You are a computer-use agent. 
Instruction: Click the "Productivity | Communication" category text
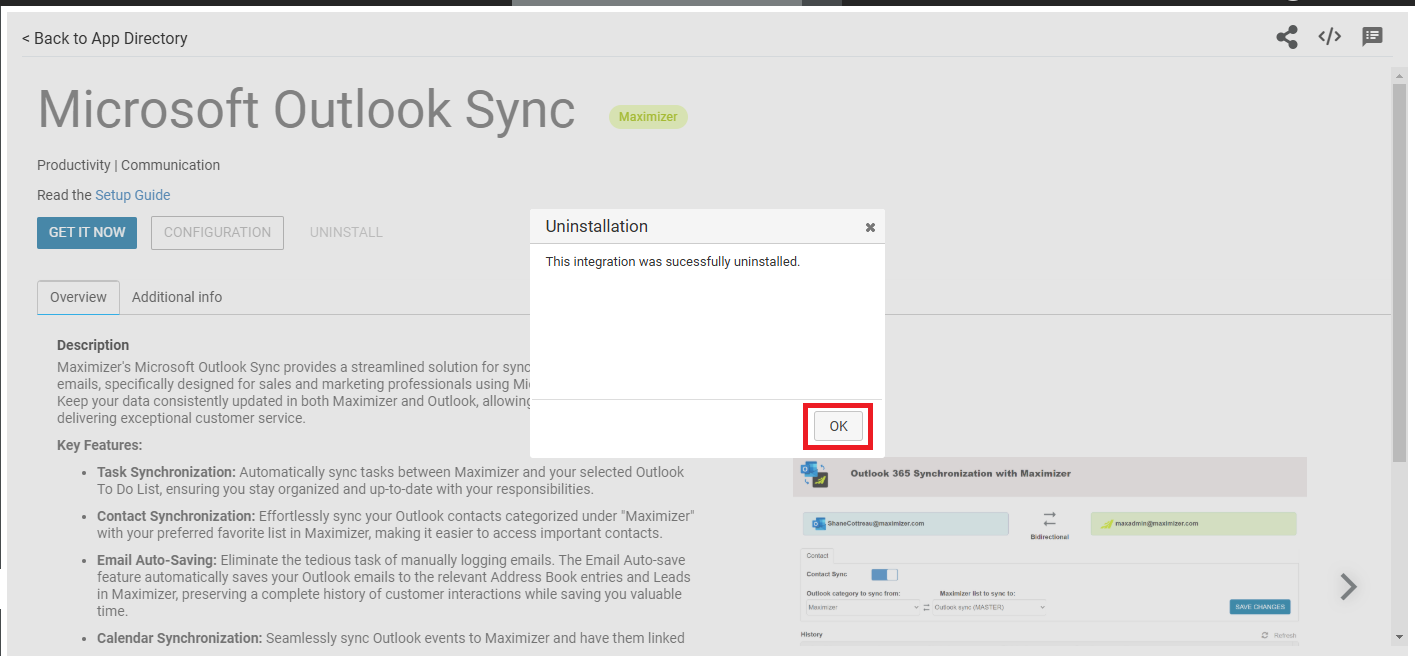128,165
